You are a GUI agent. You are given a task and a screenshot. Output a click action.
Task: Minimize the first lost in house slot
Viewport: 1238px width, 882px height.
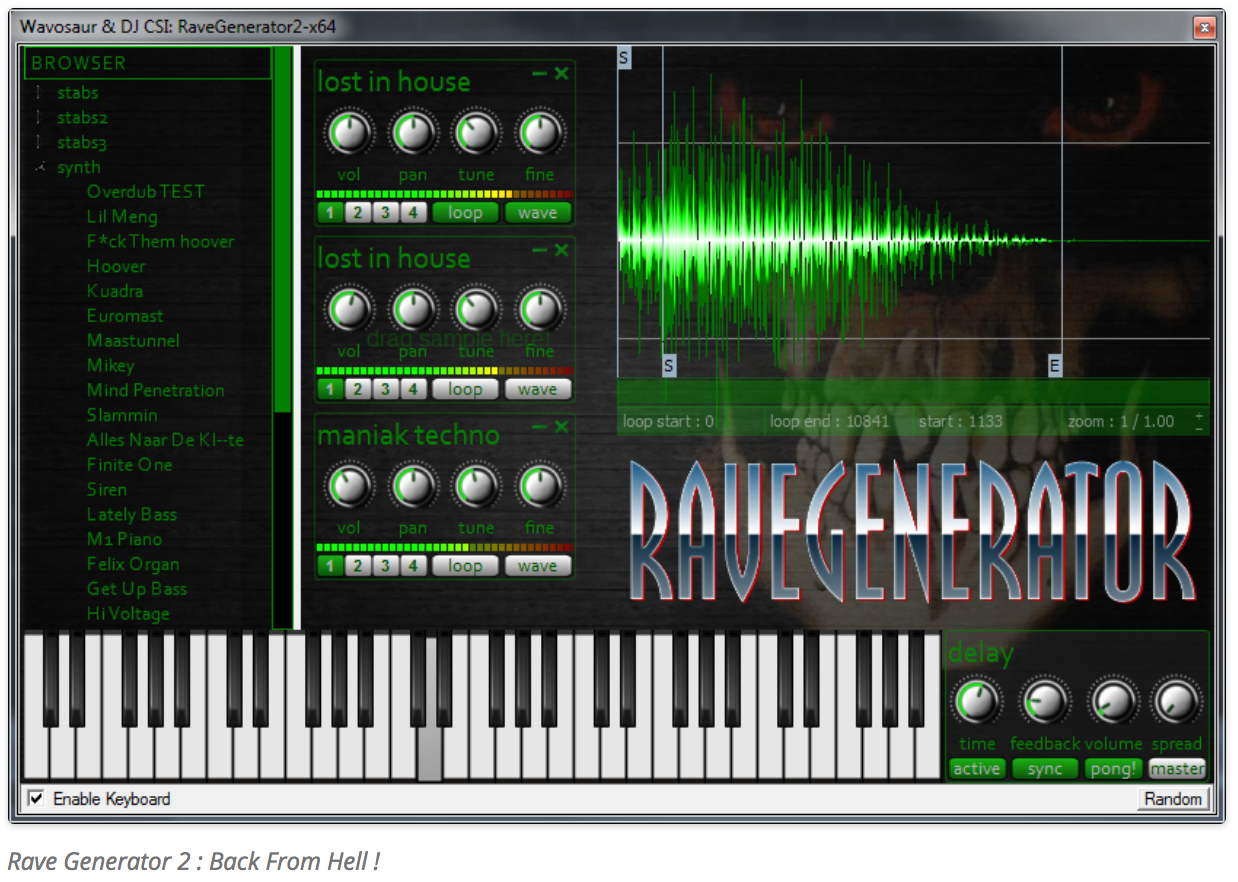(x=539, y=73)
